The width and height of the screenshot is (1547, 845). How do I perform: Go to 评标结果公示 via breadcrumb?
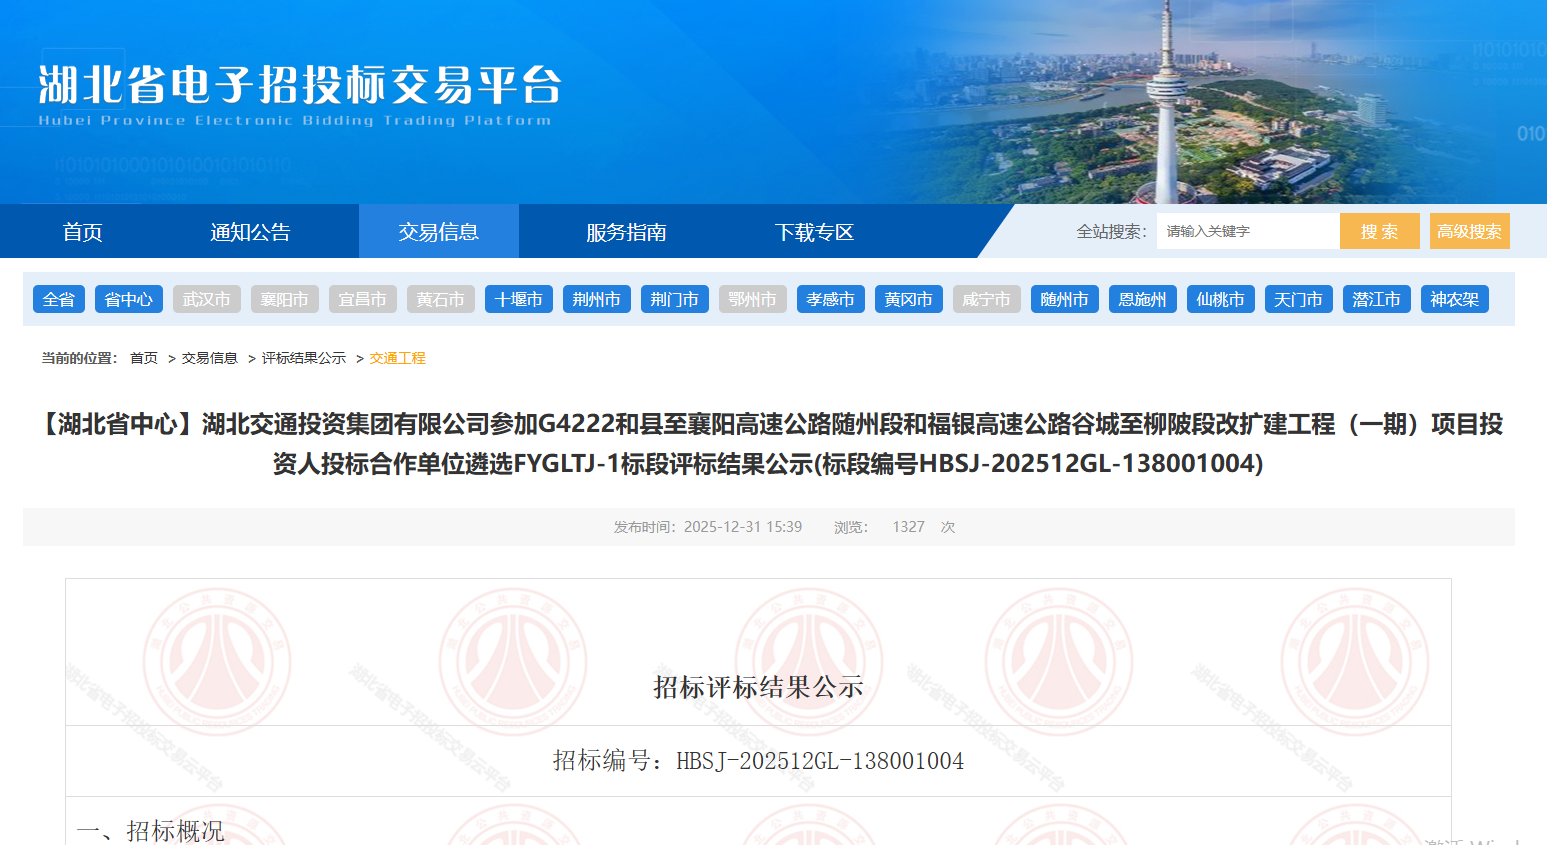click(304, 358)
